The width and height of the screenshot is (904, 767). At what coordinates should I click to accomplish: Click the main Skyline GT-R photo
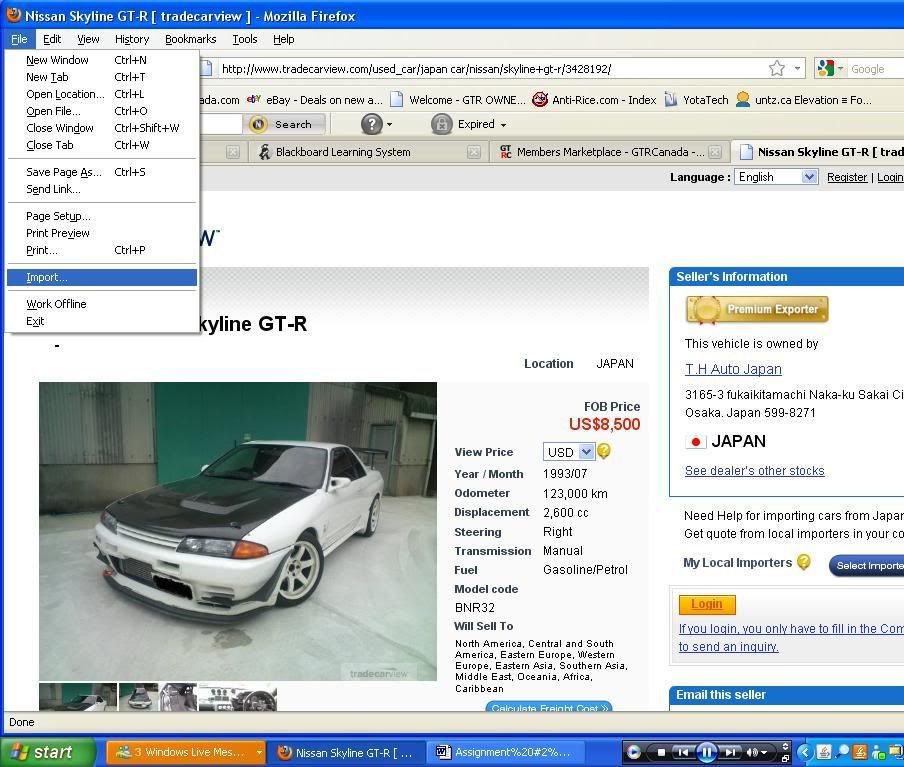[238, 531]
